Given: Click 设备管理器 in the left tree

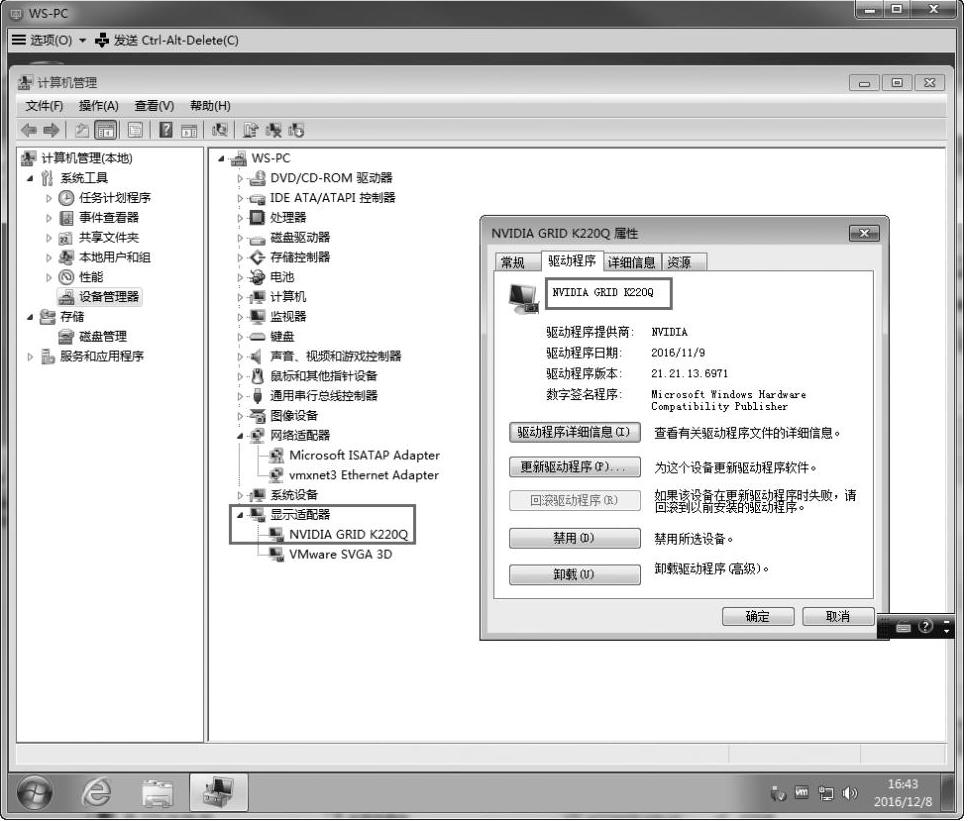Looking at the screenshot, I should click(109, 297).
